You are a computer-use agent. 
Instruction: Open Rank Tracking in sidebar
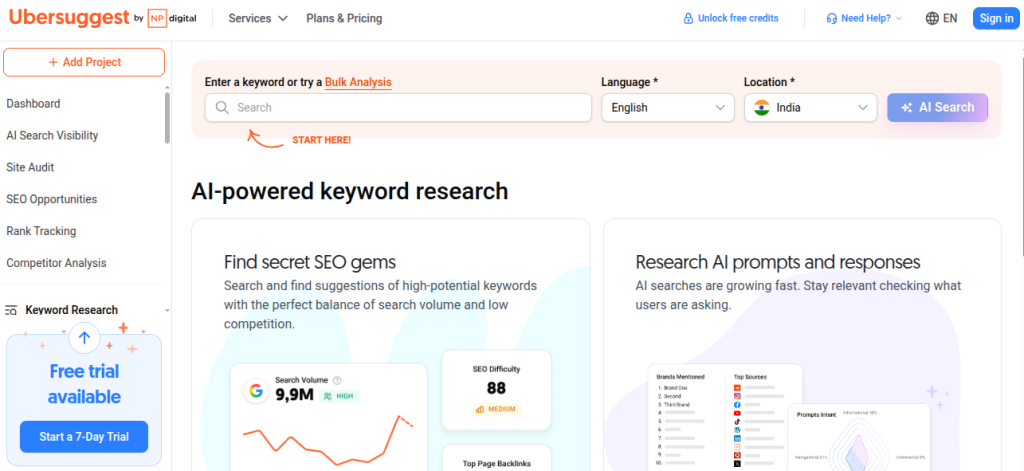[x=41, y=231]
